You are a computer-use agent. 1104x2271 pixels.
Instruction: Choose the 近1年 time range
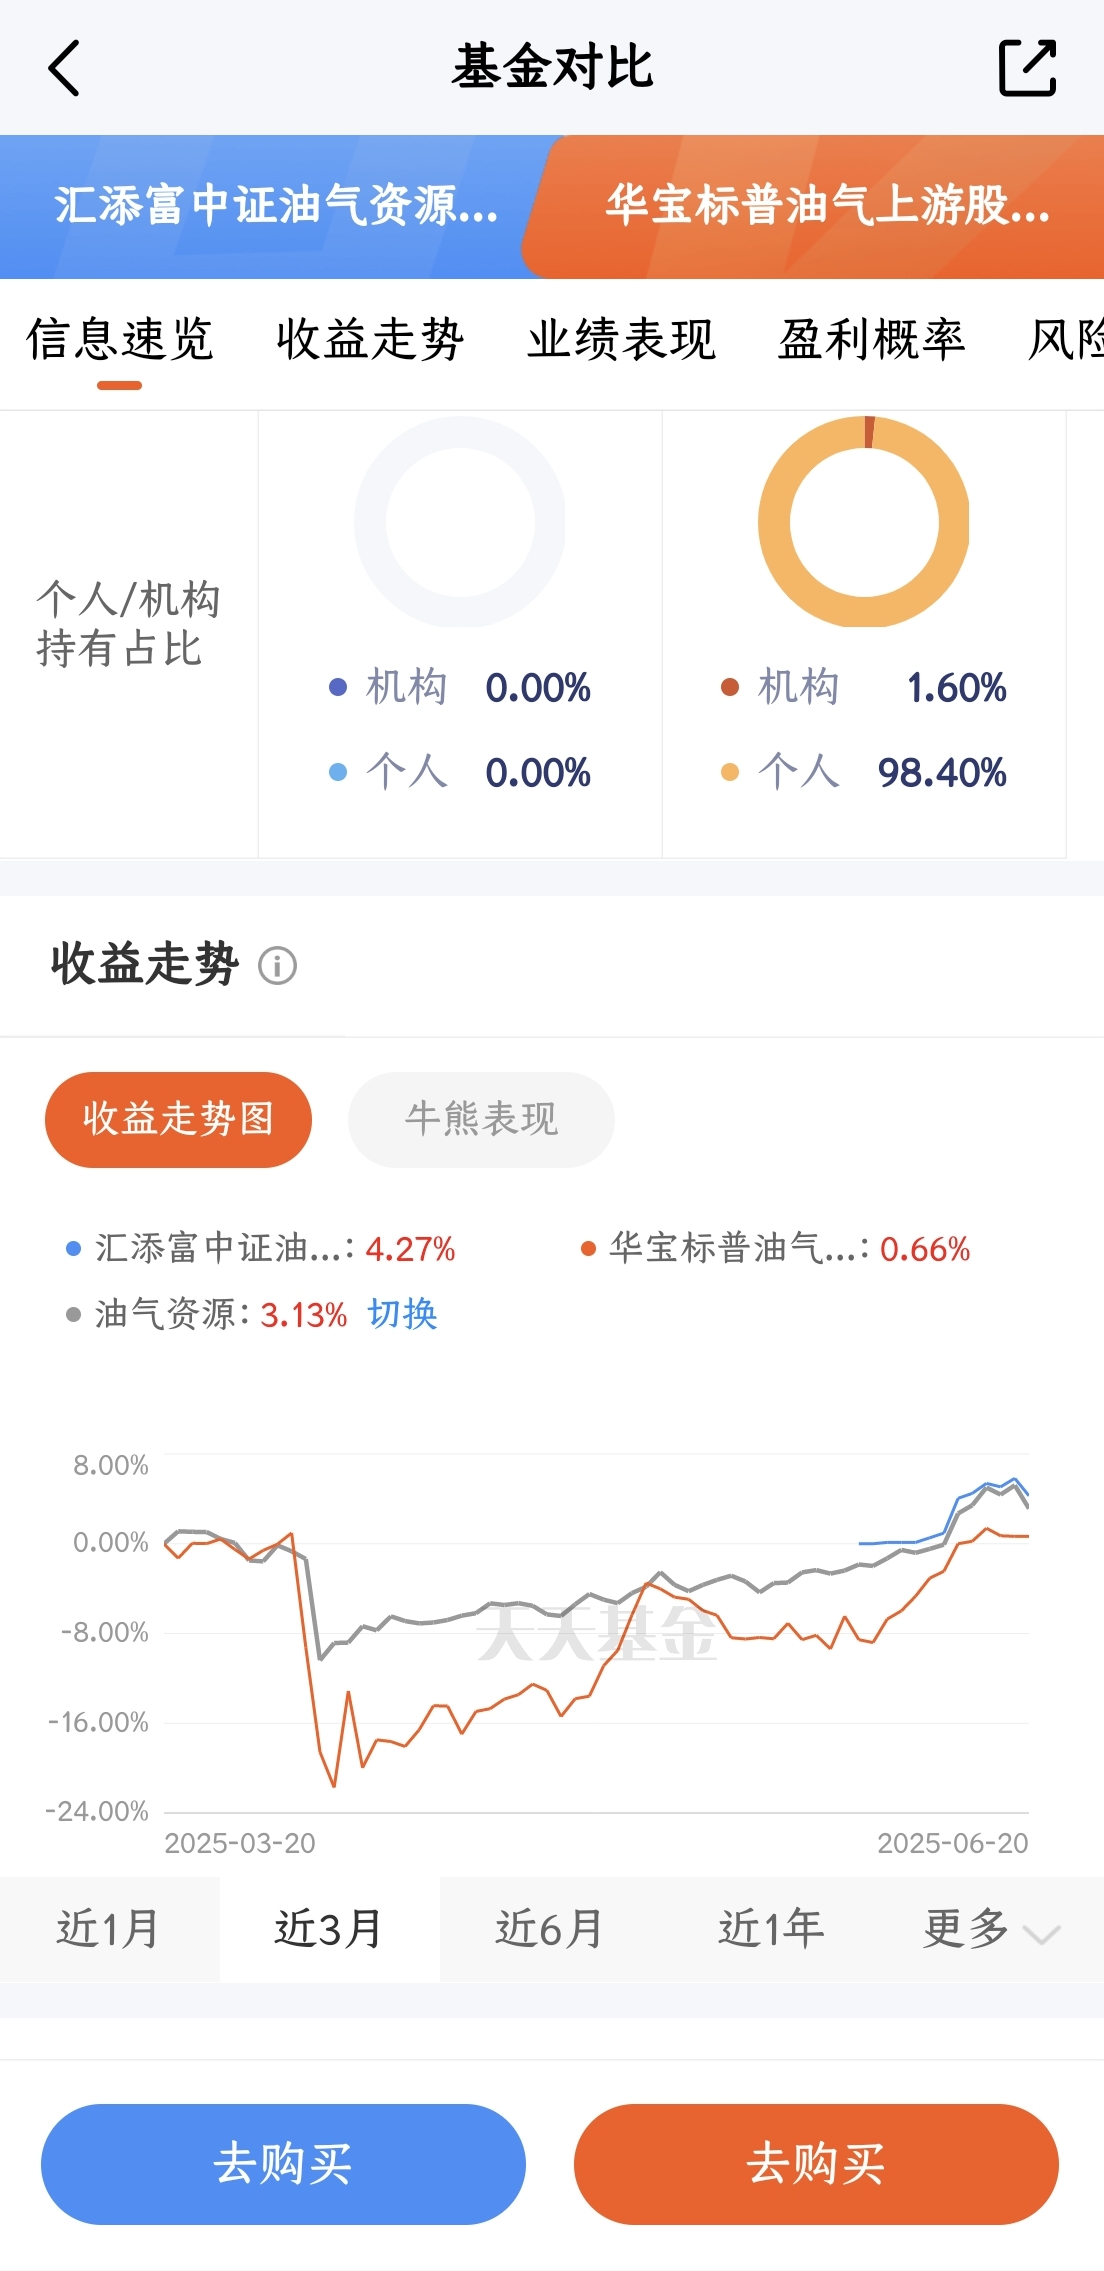(771, 1929)
